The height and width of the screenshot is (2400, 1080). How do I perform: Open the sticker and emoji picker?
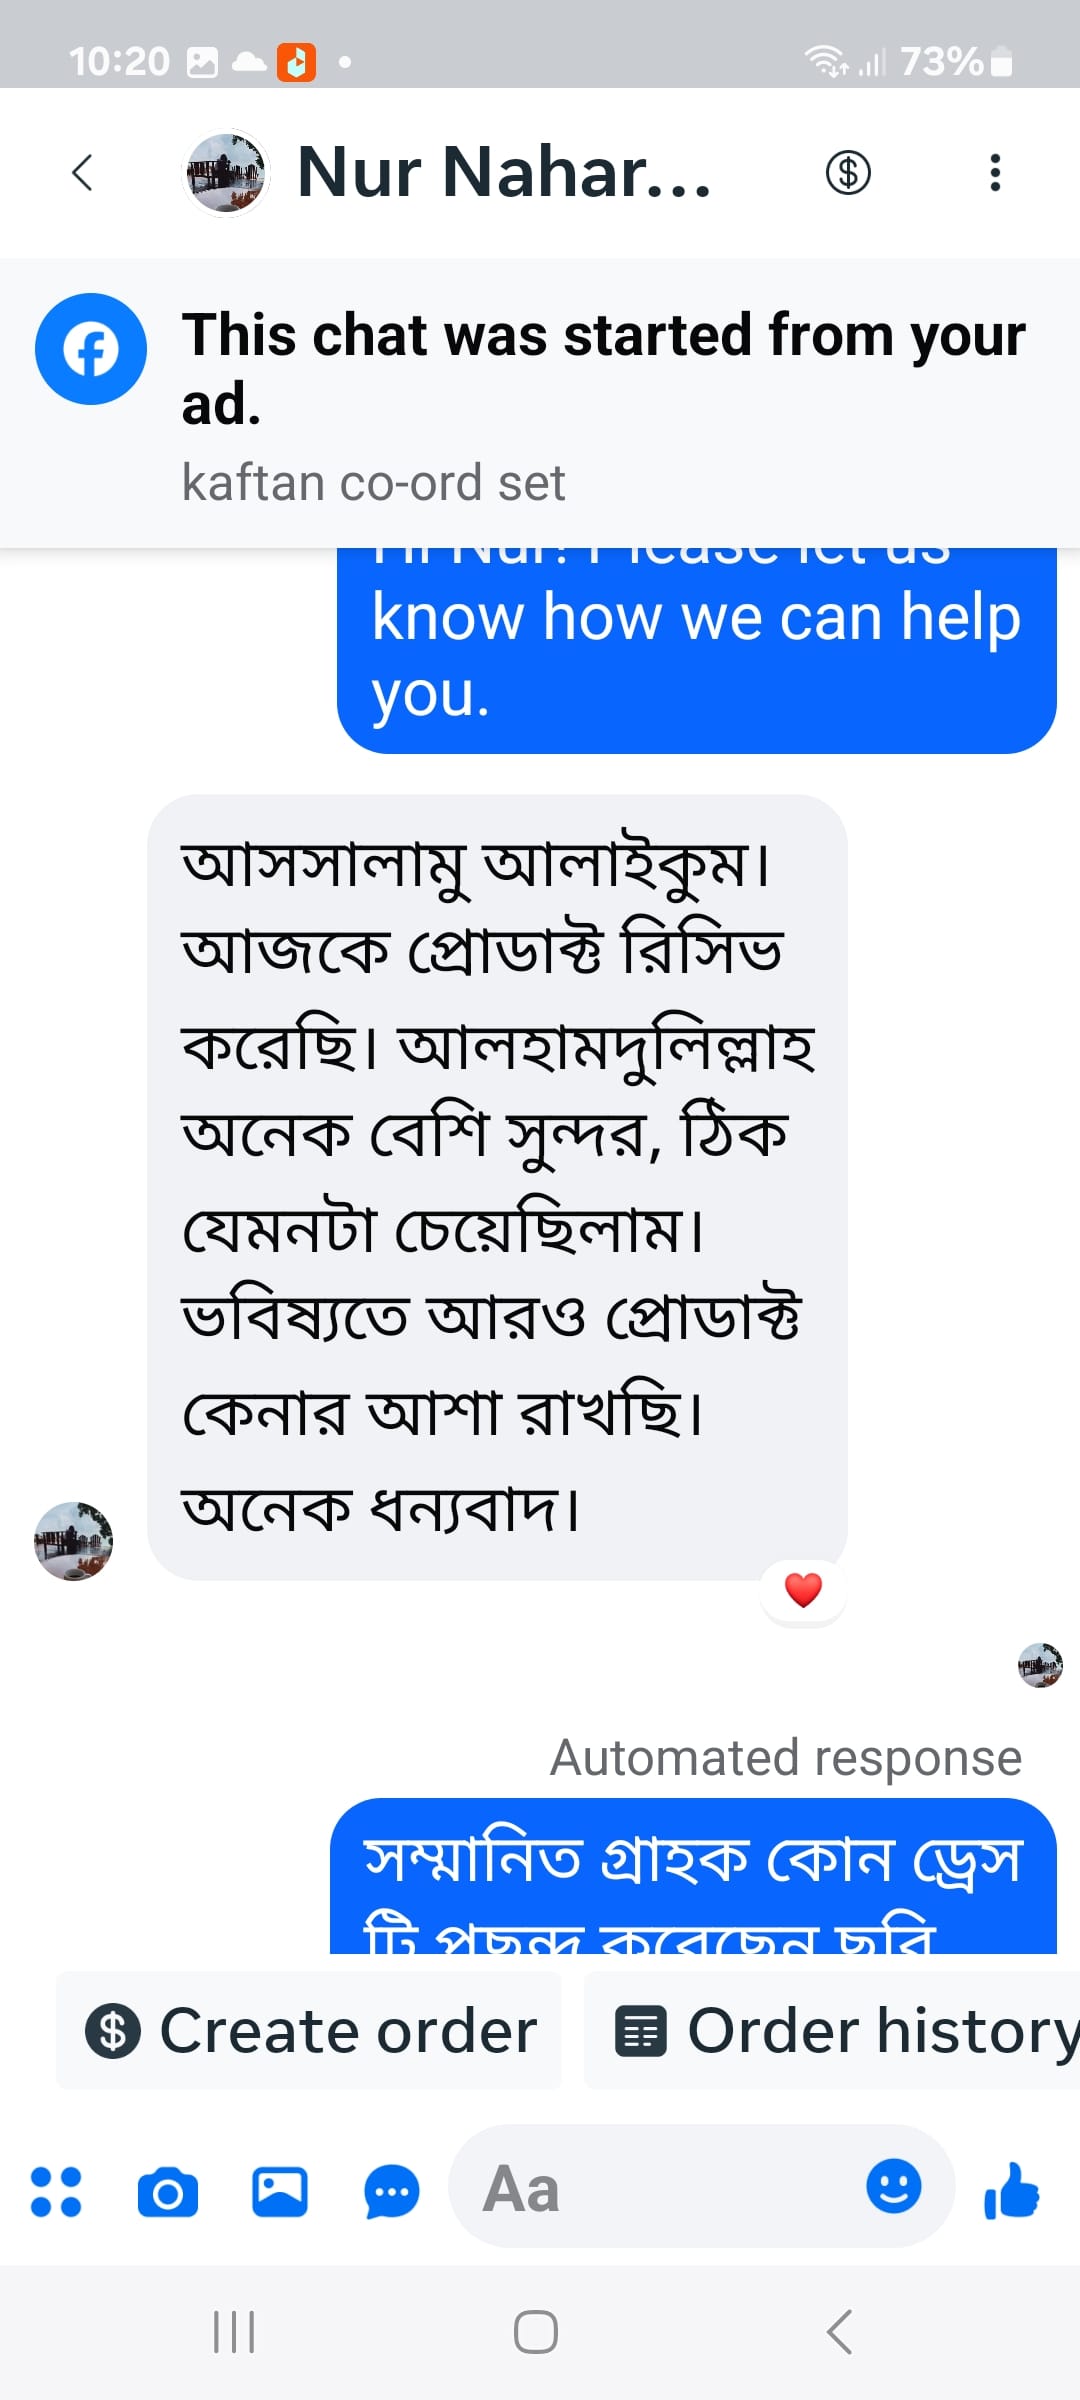click(x=893, y=2186)
